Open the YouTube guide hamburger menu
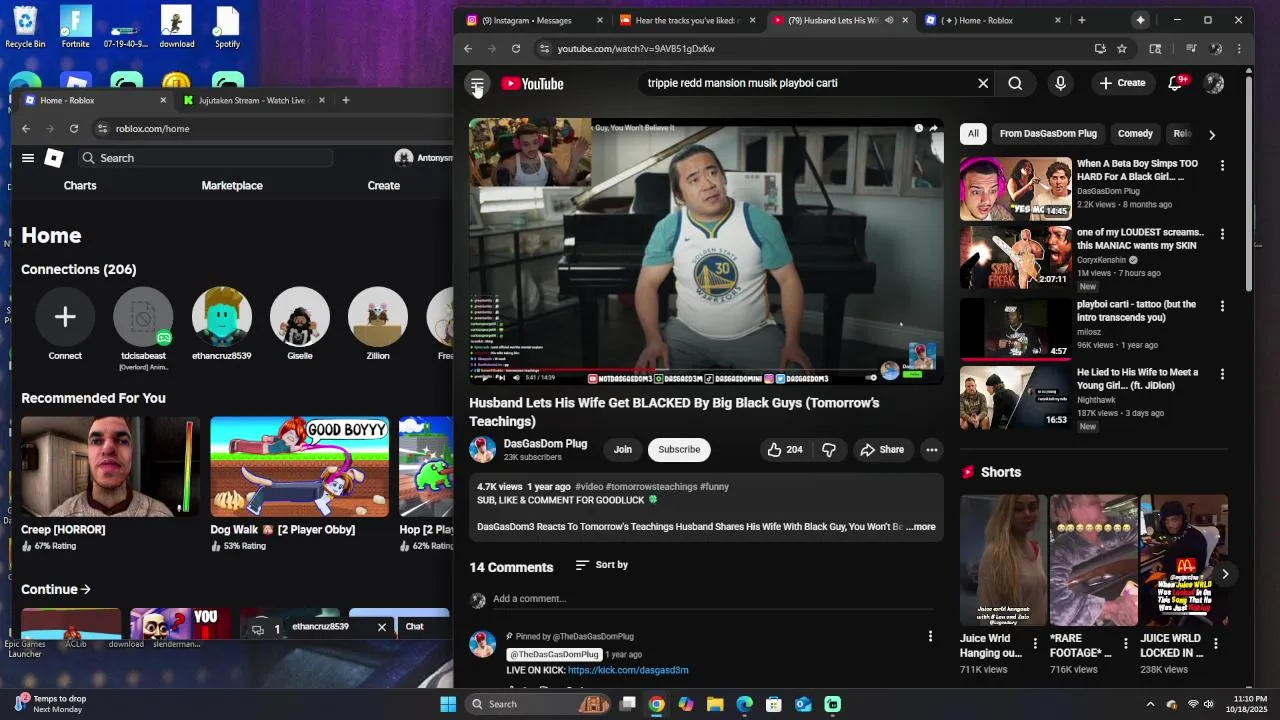1280x720 pixels. click(477, 84)
